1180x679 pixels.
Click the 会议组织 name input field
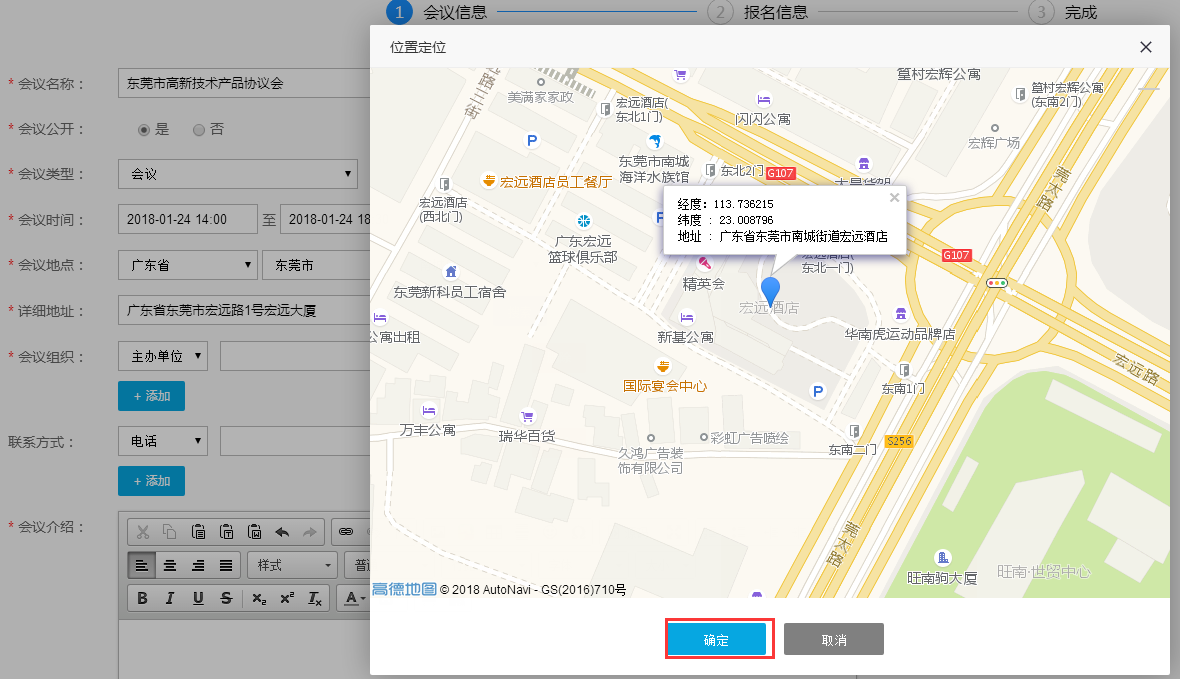(x=295, y=356)
